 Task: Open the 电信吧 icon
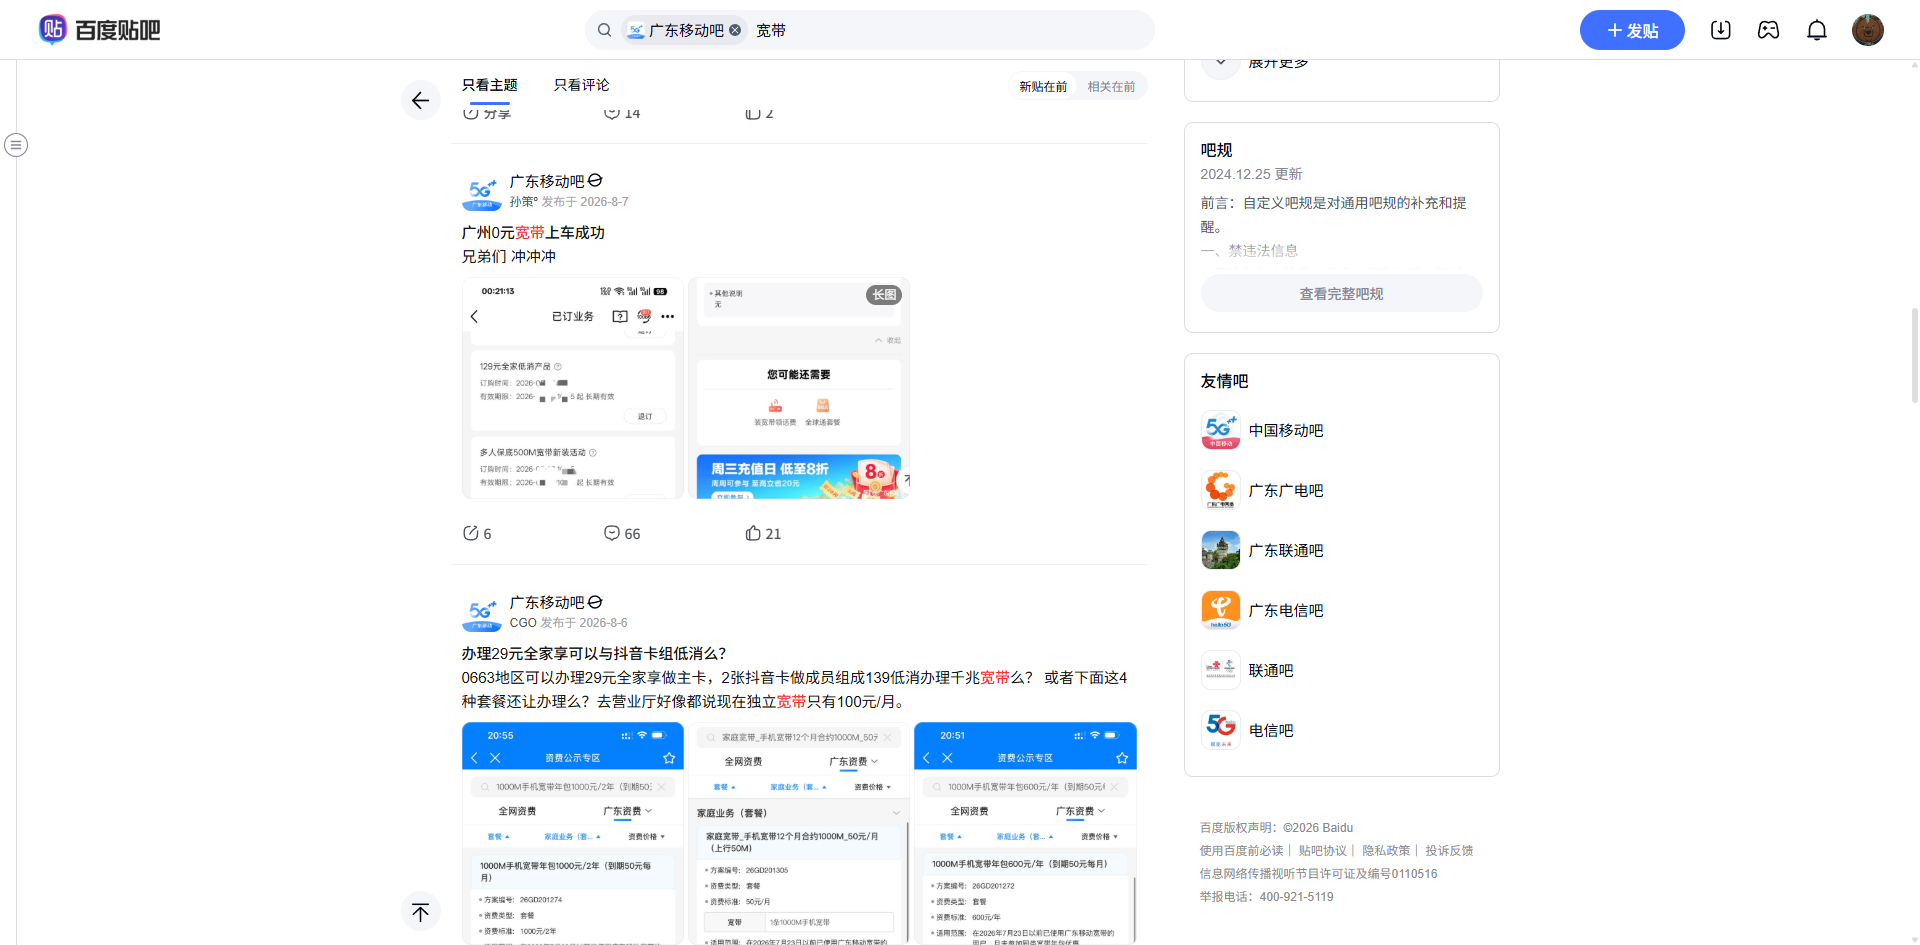(x=1221, y=731)
